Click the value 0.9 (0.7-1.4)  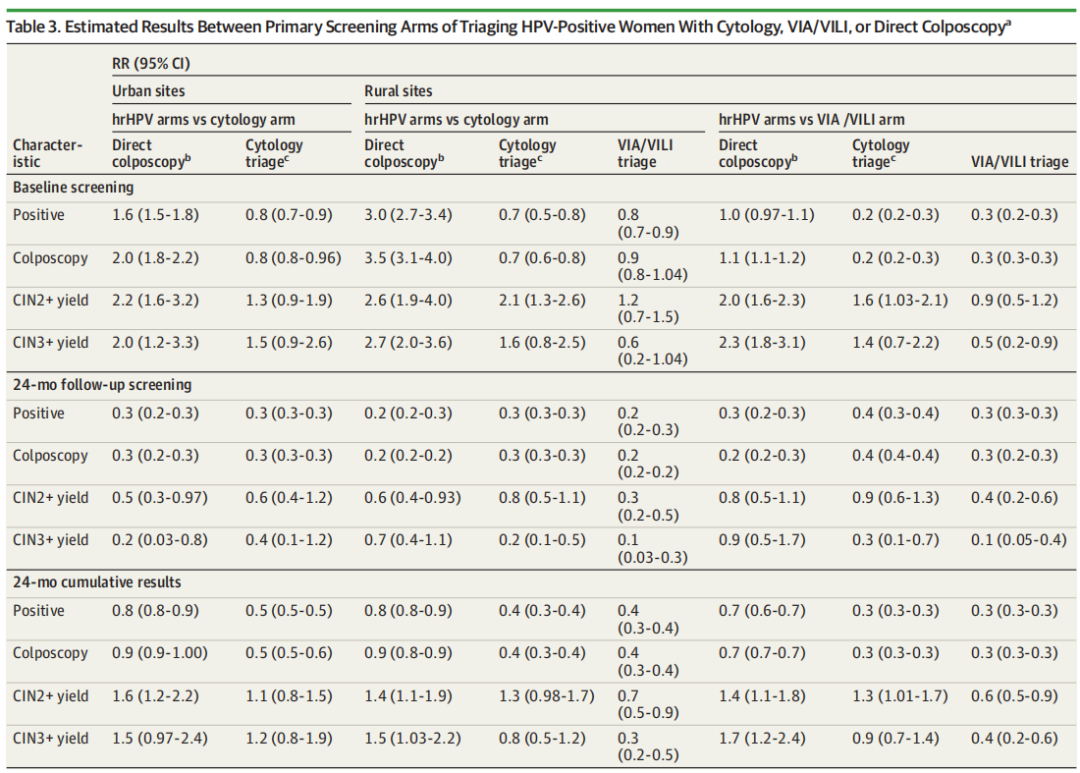[x=895, y=739]
